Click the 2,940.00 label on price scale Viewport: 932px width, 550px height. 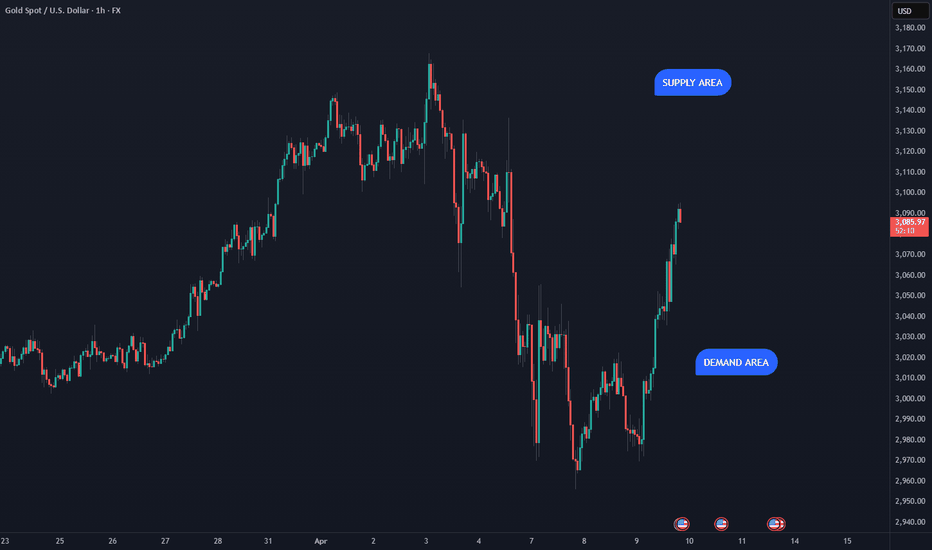(910, 522)
